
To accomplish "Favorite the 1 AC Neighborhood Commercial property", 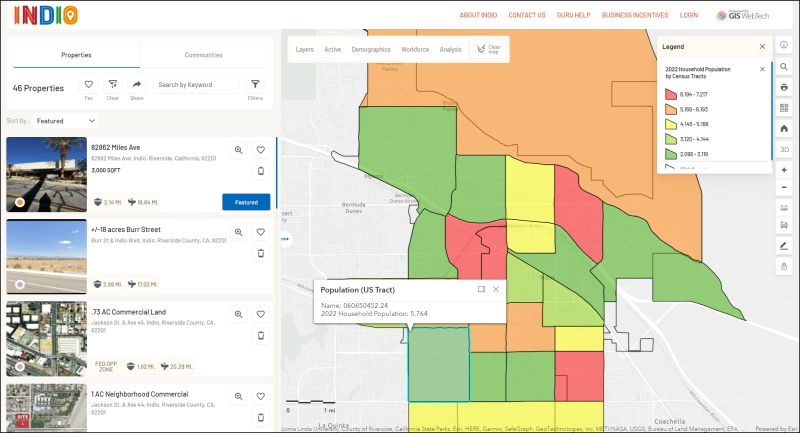I will pos(261,396).
